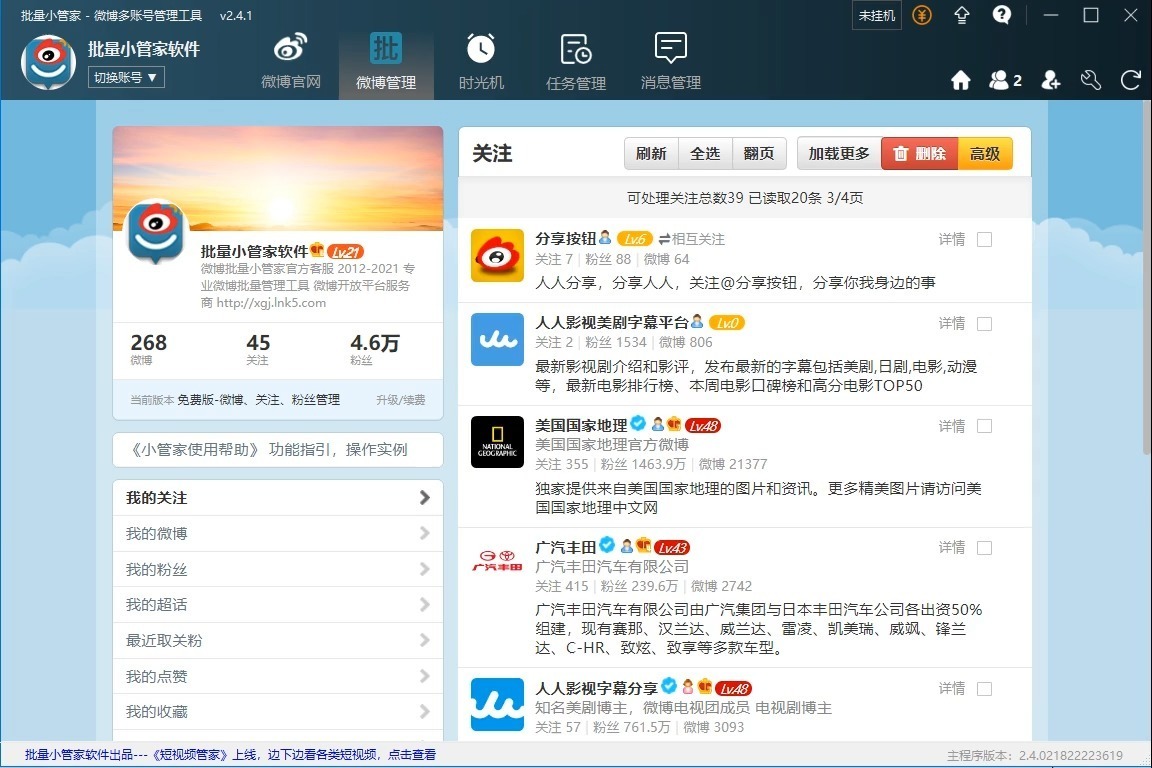
Task: Open the accounts icon showing 2
Action: [x=1005, y=80]
